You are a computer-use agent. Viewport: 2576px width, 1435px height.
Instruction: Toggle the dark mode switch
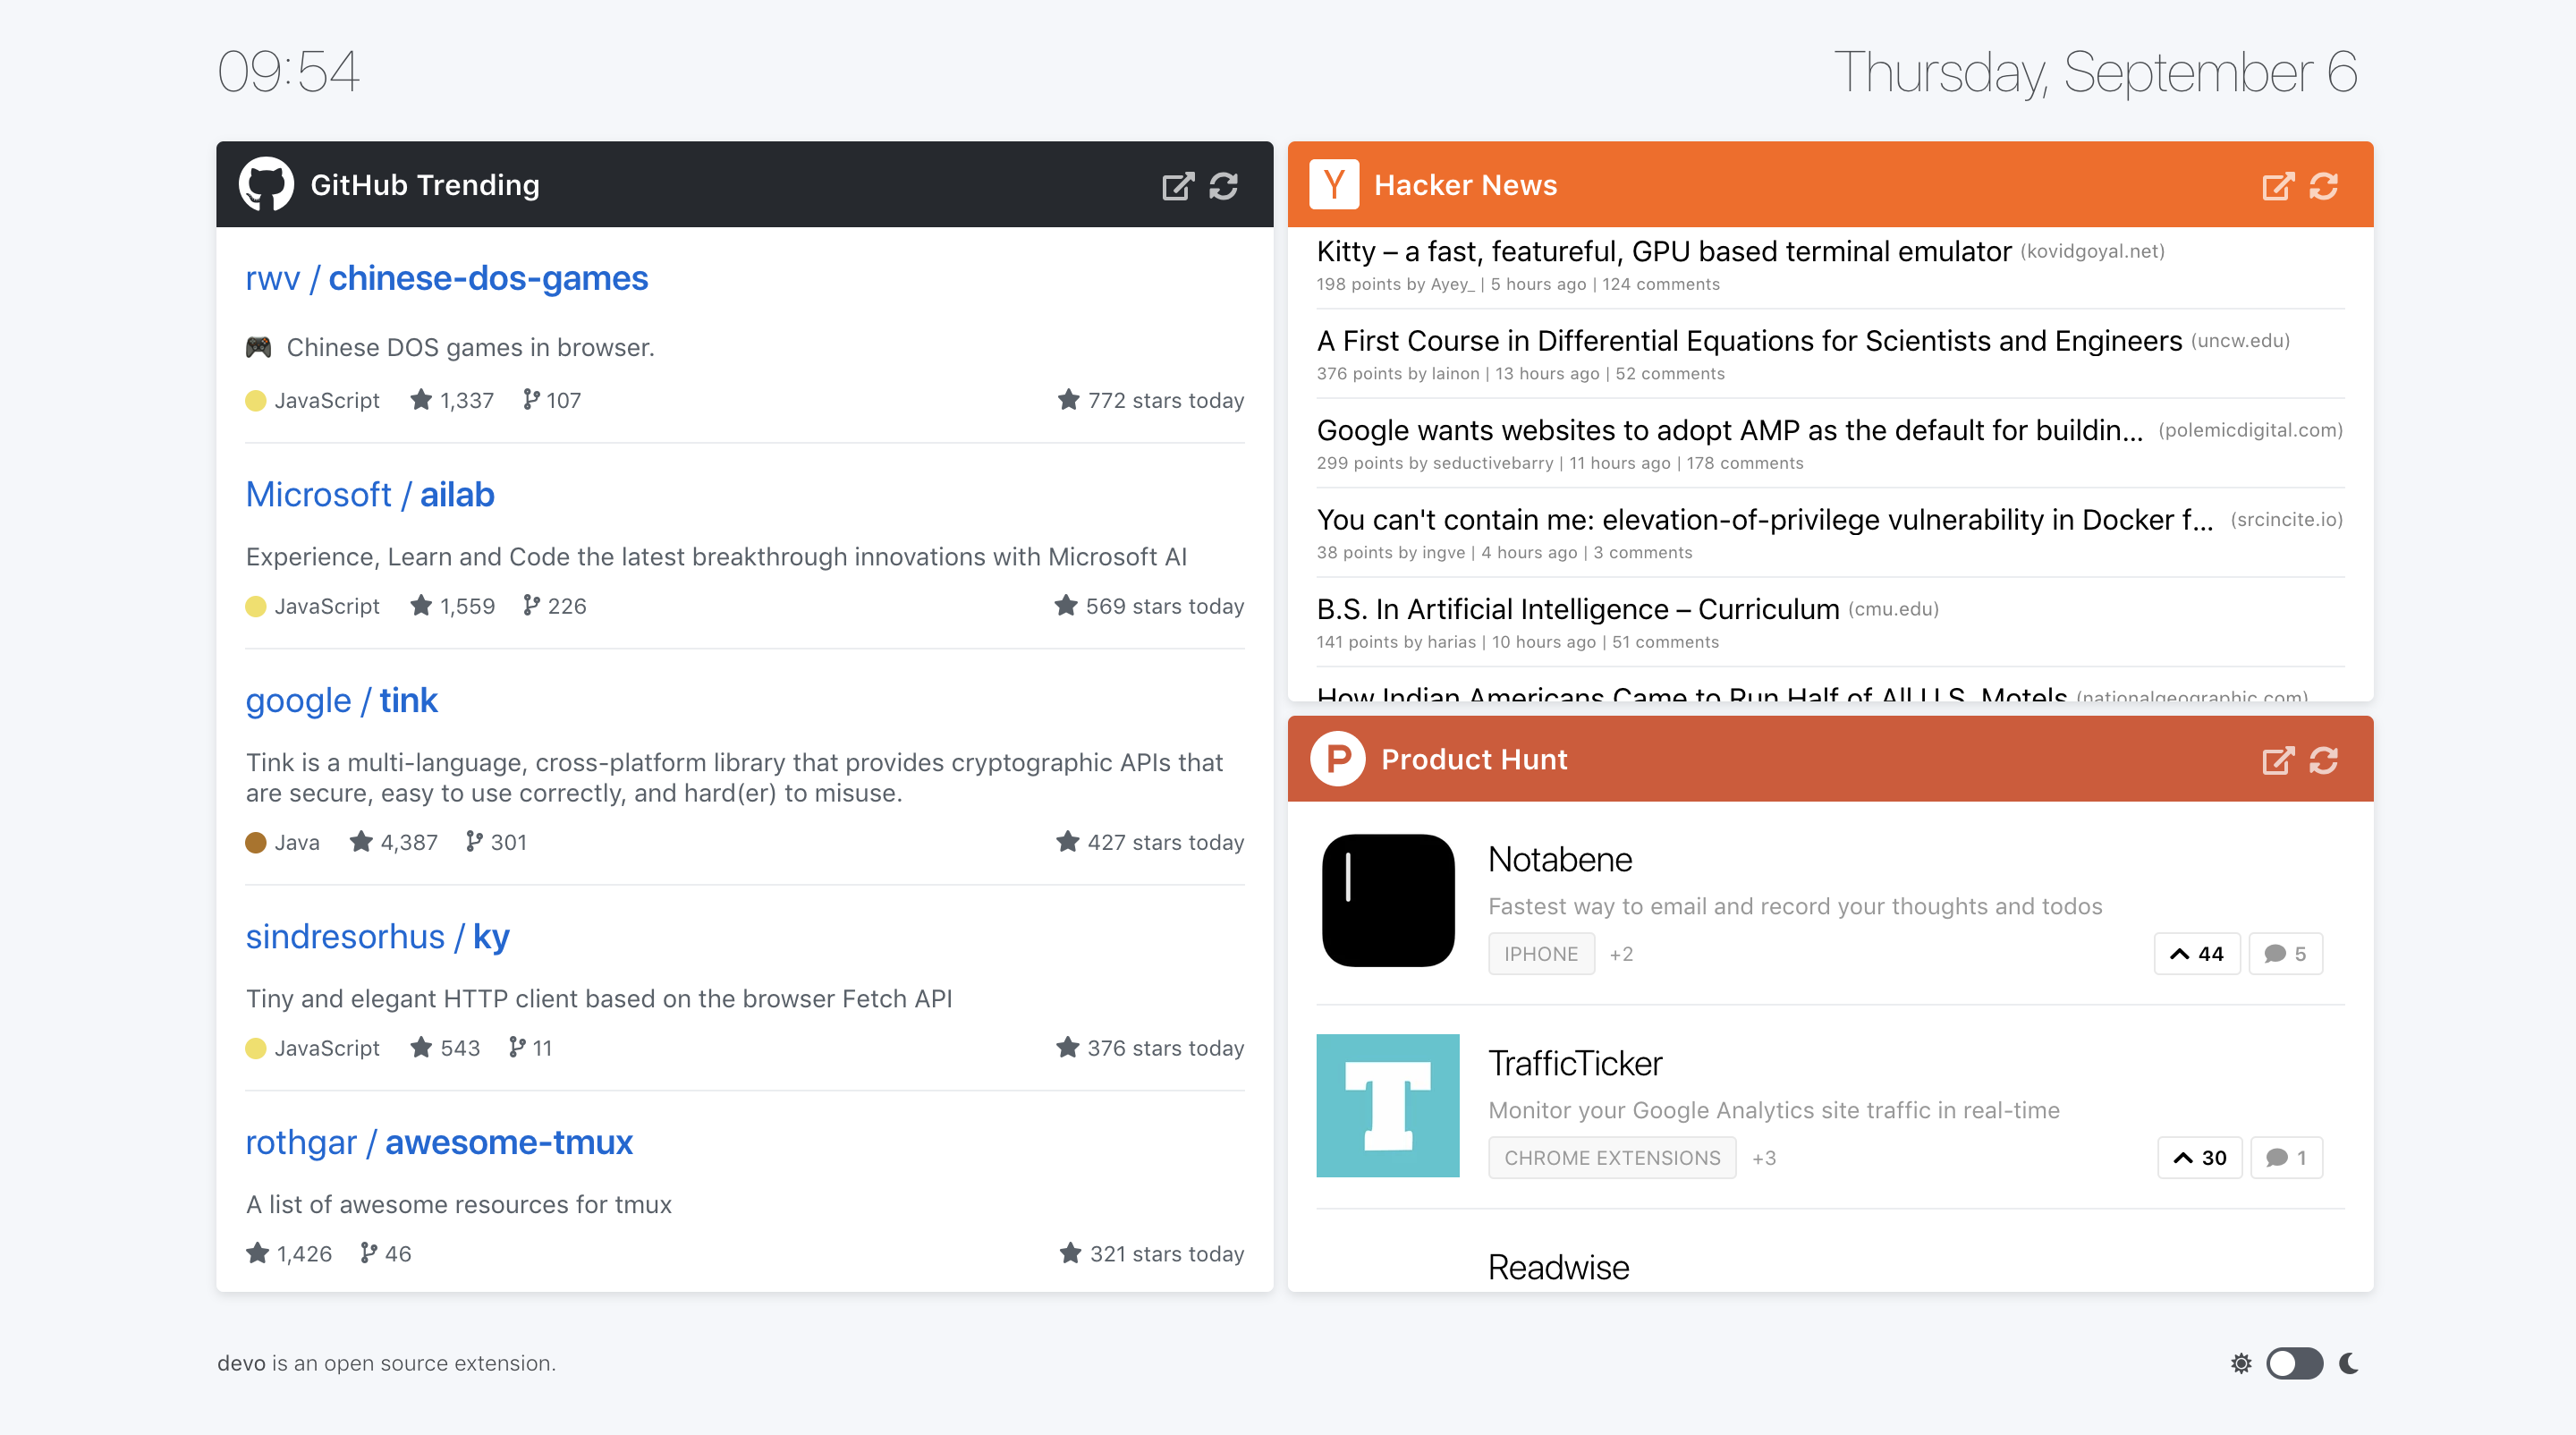click(x=2294, y=1363)
